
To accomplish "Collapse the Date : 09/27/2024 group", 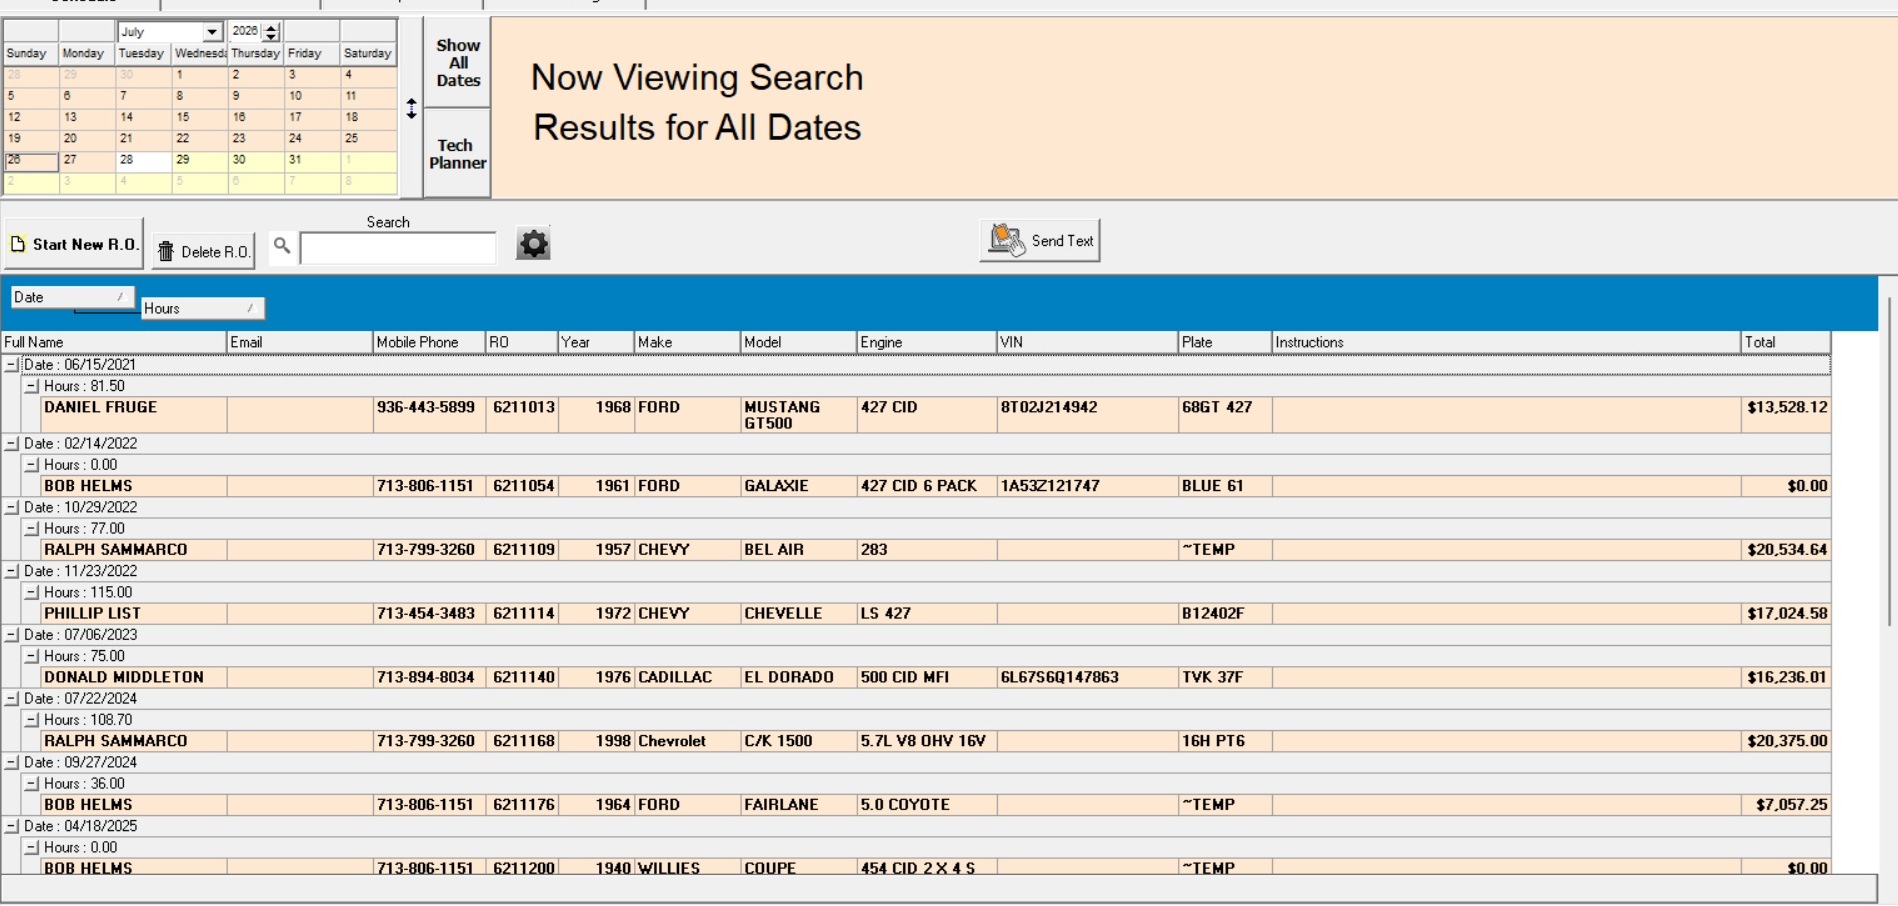I will (12, 763).
